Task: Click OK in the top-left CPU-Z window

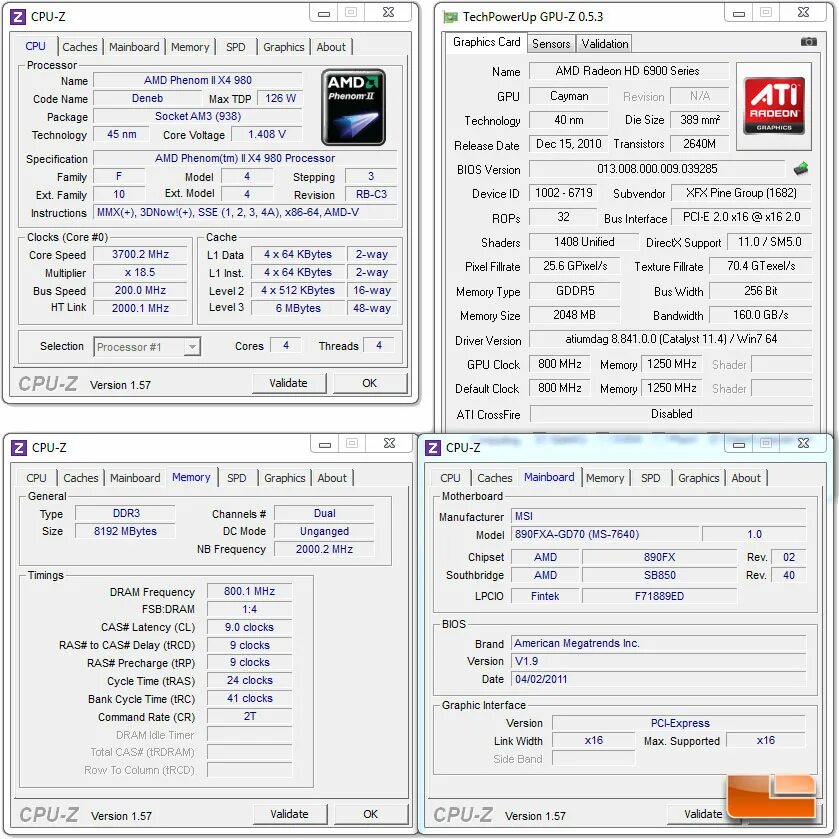Action: [x=370, y=383]
